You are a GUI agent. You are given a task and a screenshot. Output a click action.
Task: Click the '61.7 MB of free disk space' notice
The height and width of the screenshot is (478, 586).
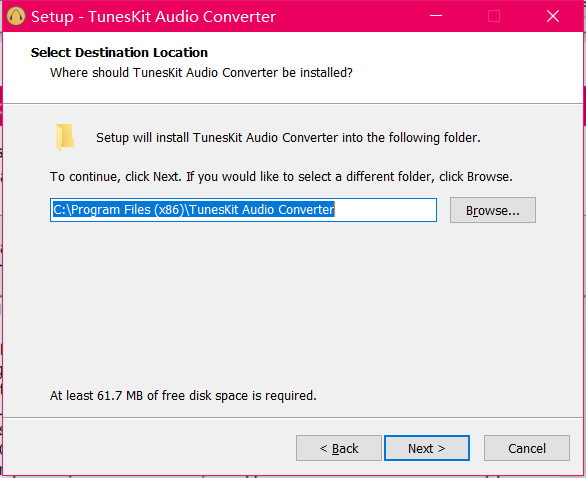click(x=183, y=395)
